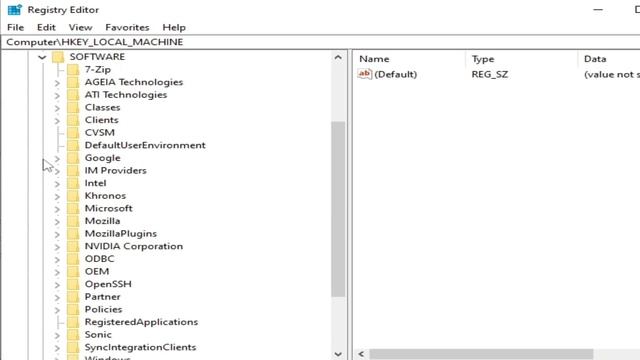
Task: Click the ab string icon beside (Default)
Action: pos(364,74)
